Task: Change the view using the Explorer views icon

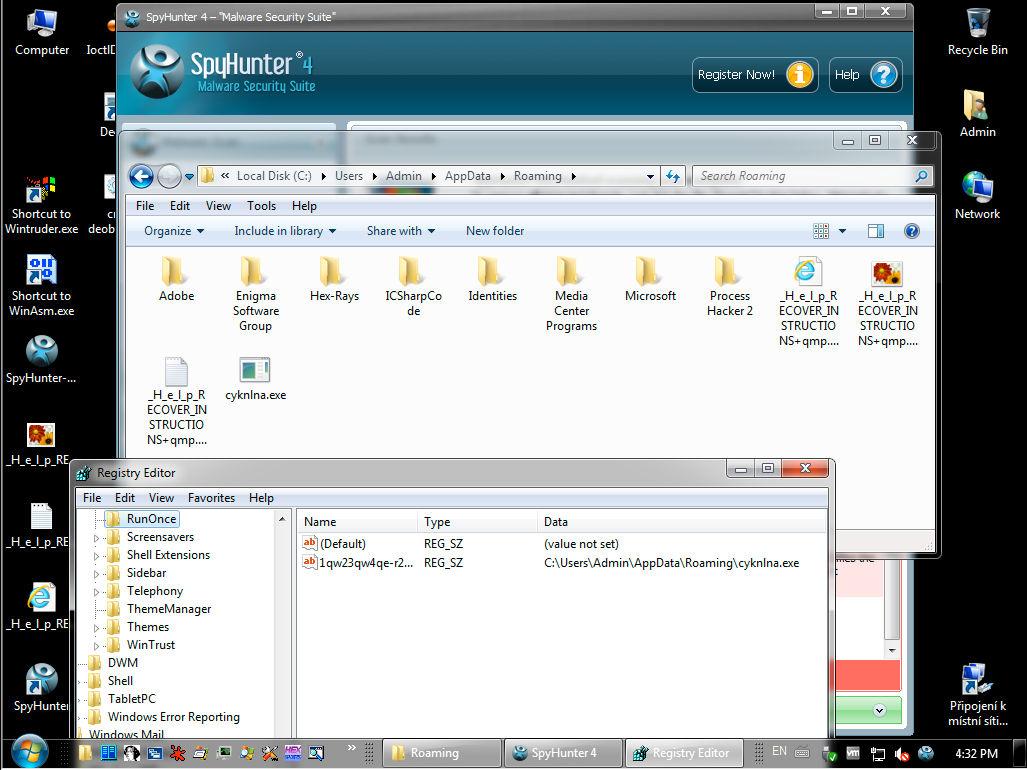Action: 821,230
